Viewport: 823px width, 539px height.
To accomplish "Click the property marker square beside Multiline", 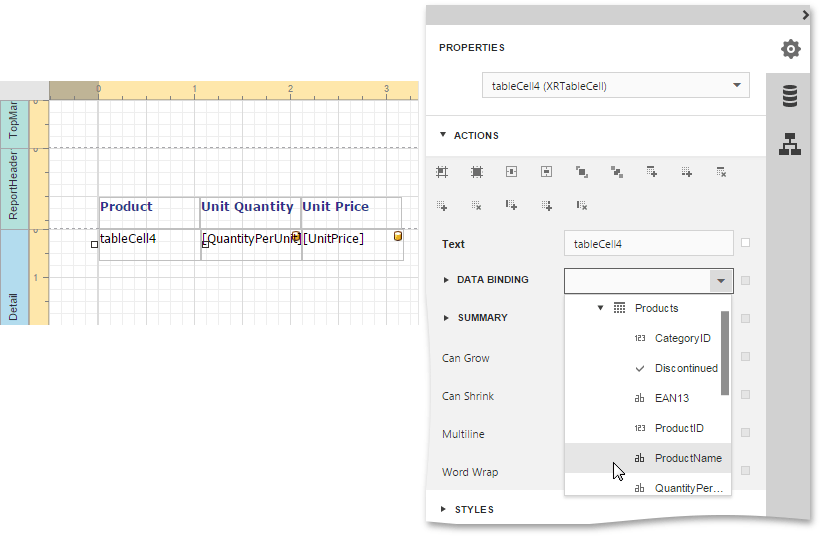I will click(x=745, y=432).
